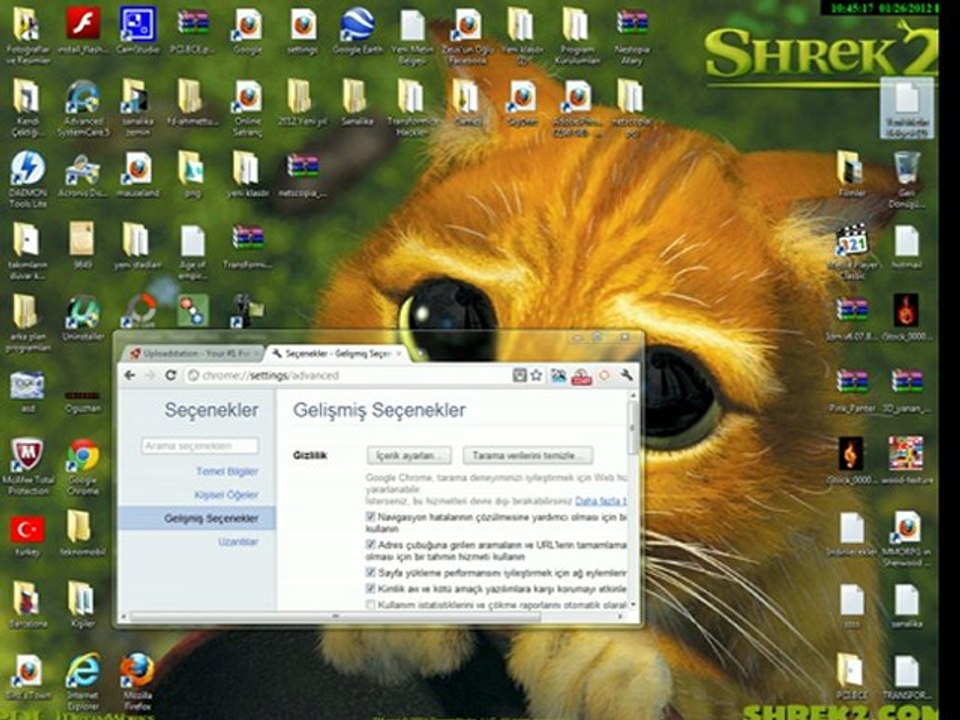Open the Recycle Bin desktop icon

(x=907, y=179)
